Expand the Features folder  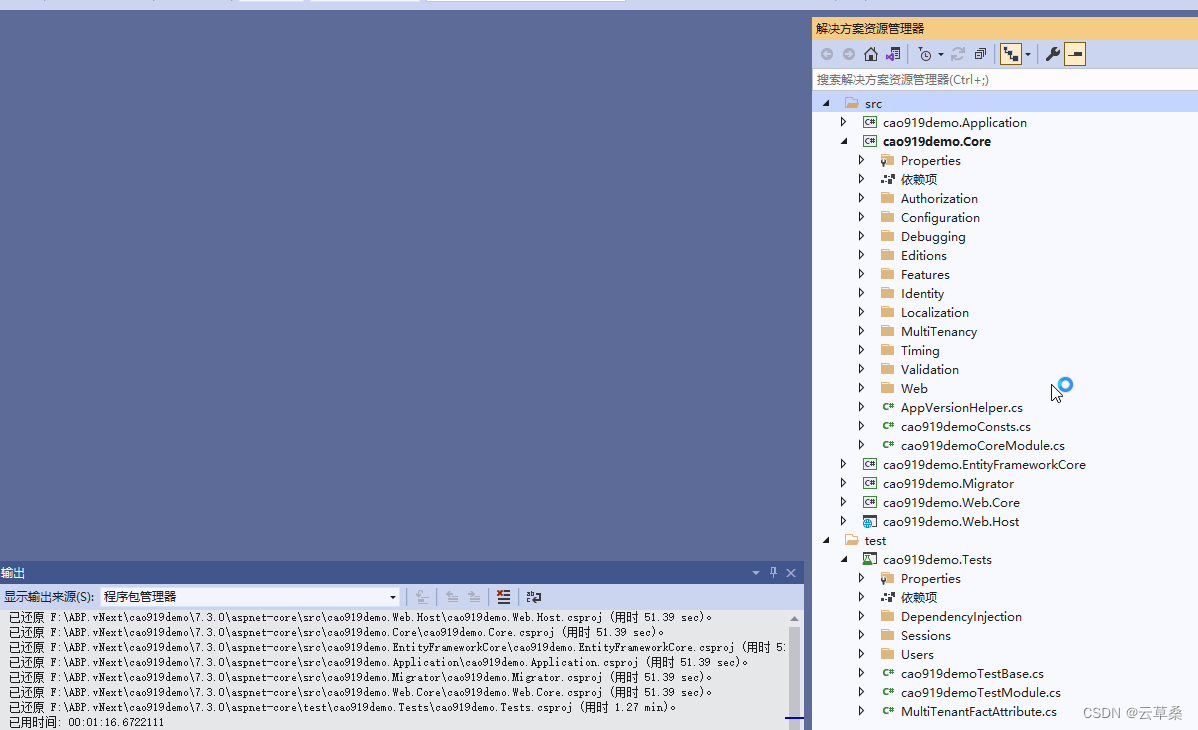861,274
